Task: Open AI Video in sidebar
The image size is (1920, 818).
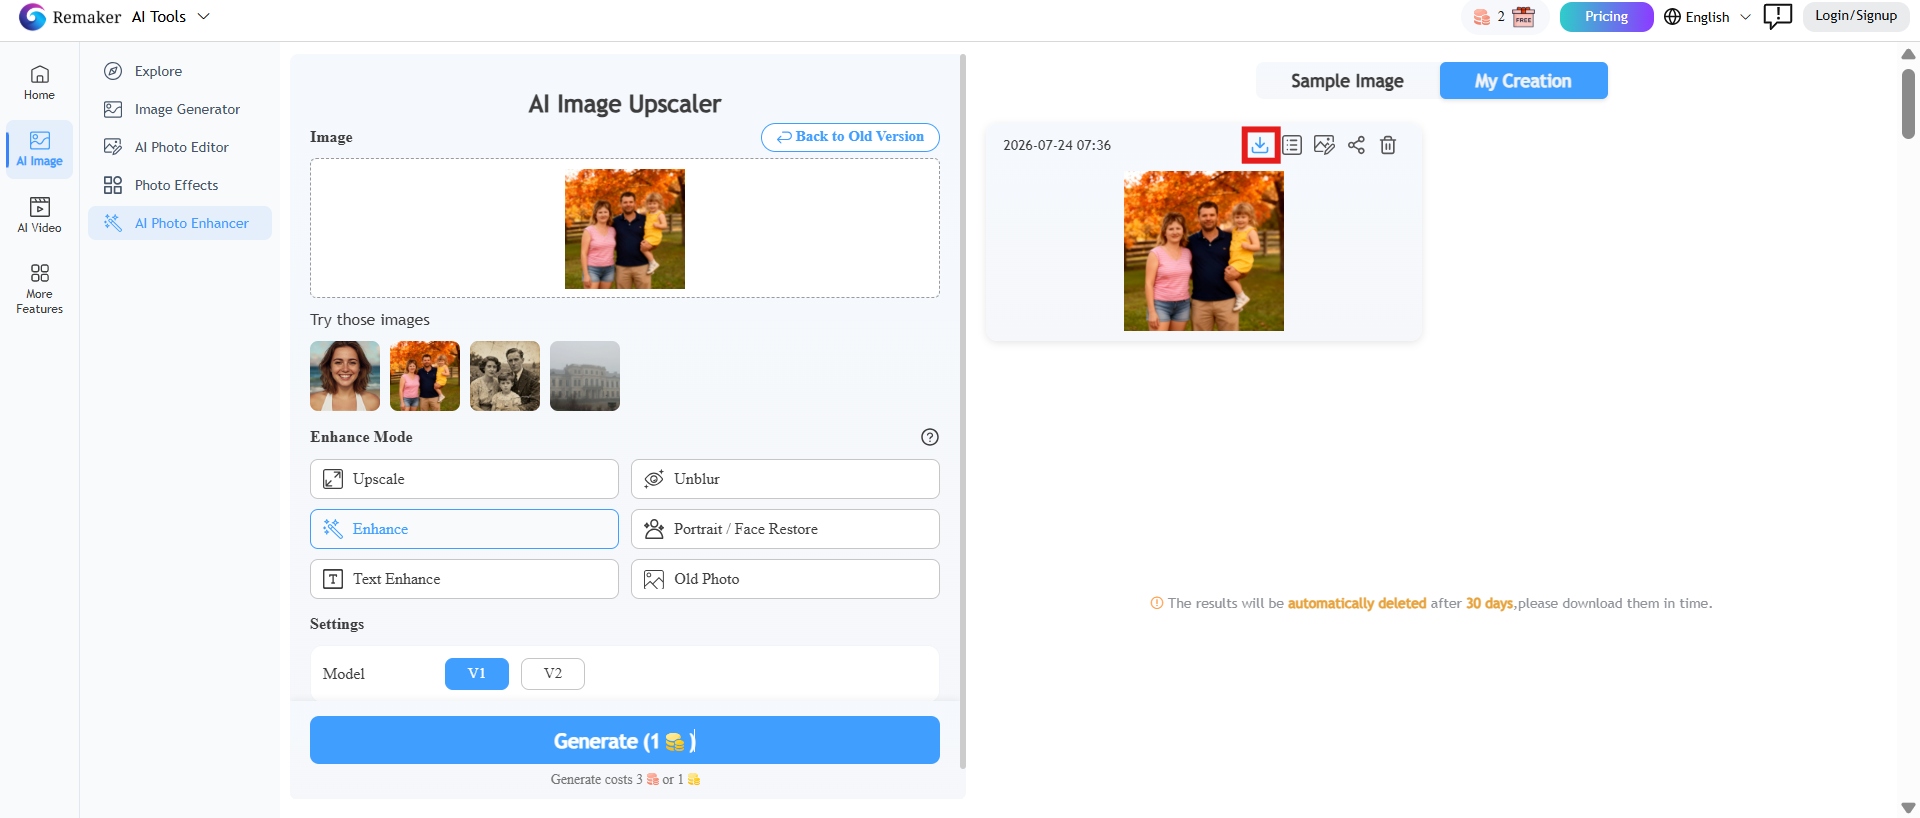Action: pyautogui.click(x=40, y=215)
